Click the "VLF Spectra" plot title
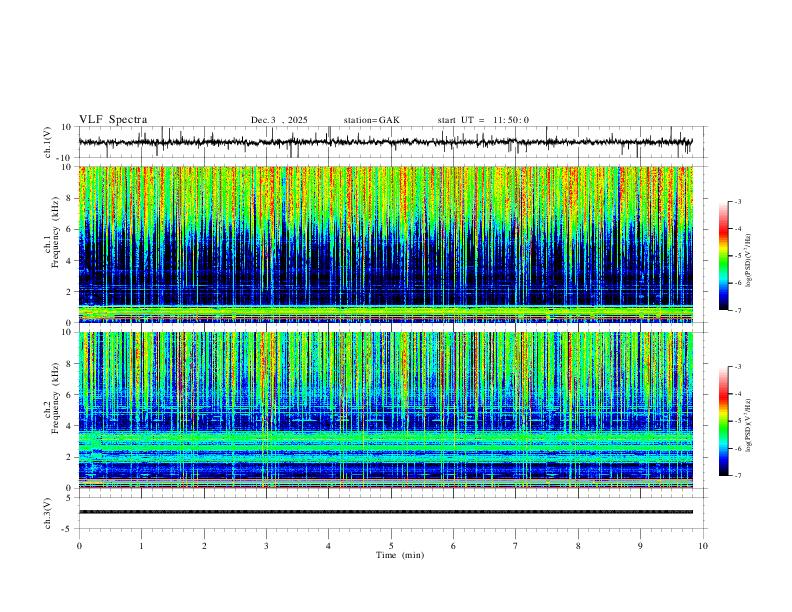Image resolution: width=792 pixels, height=612 pixels. [113, 120]
